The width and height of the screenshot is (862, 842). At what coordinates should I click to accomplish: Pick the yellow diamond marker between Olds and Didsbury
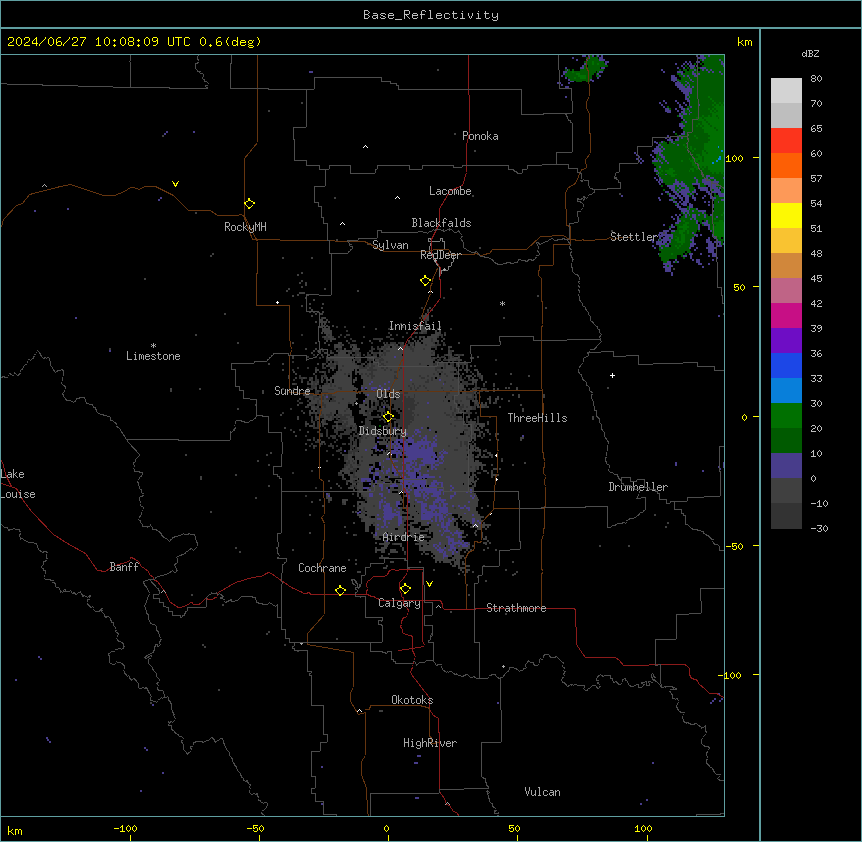pos(388,417)
